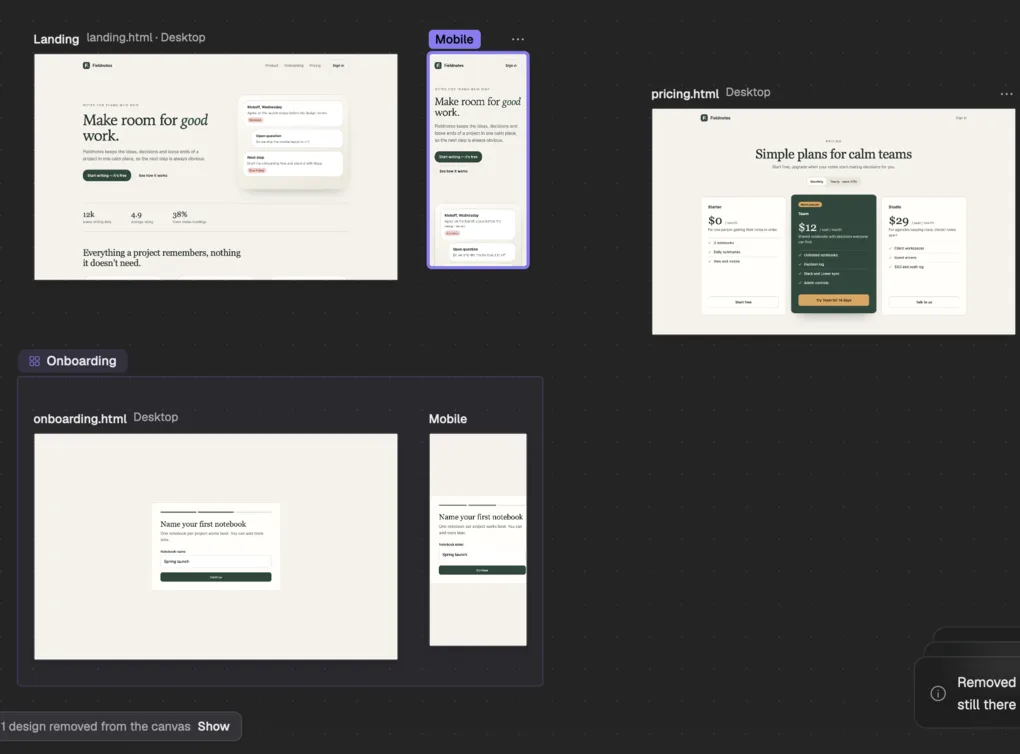1020x754 pixels.
Task: Click the Removed notification toast
Action: coord(968,692)
